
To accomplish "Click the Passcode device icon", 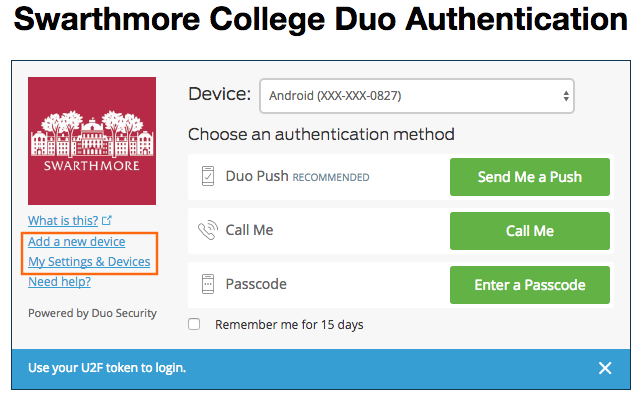I will coord(207,285).
